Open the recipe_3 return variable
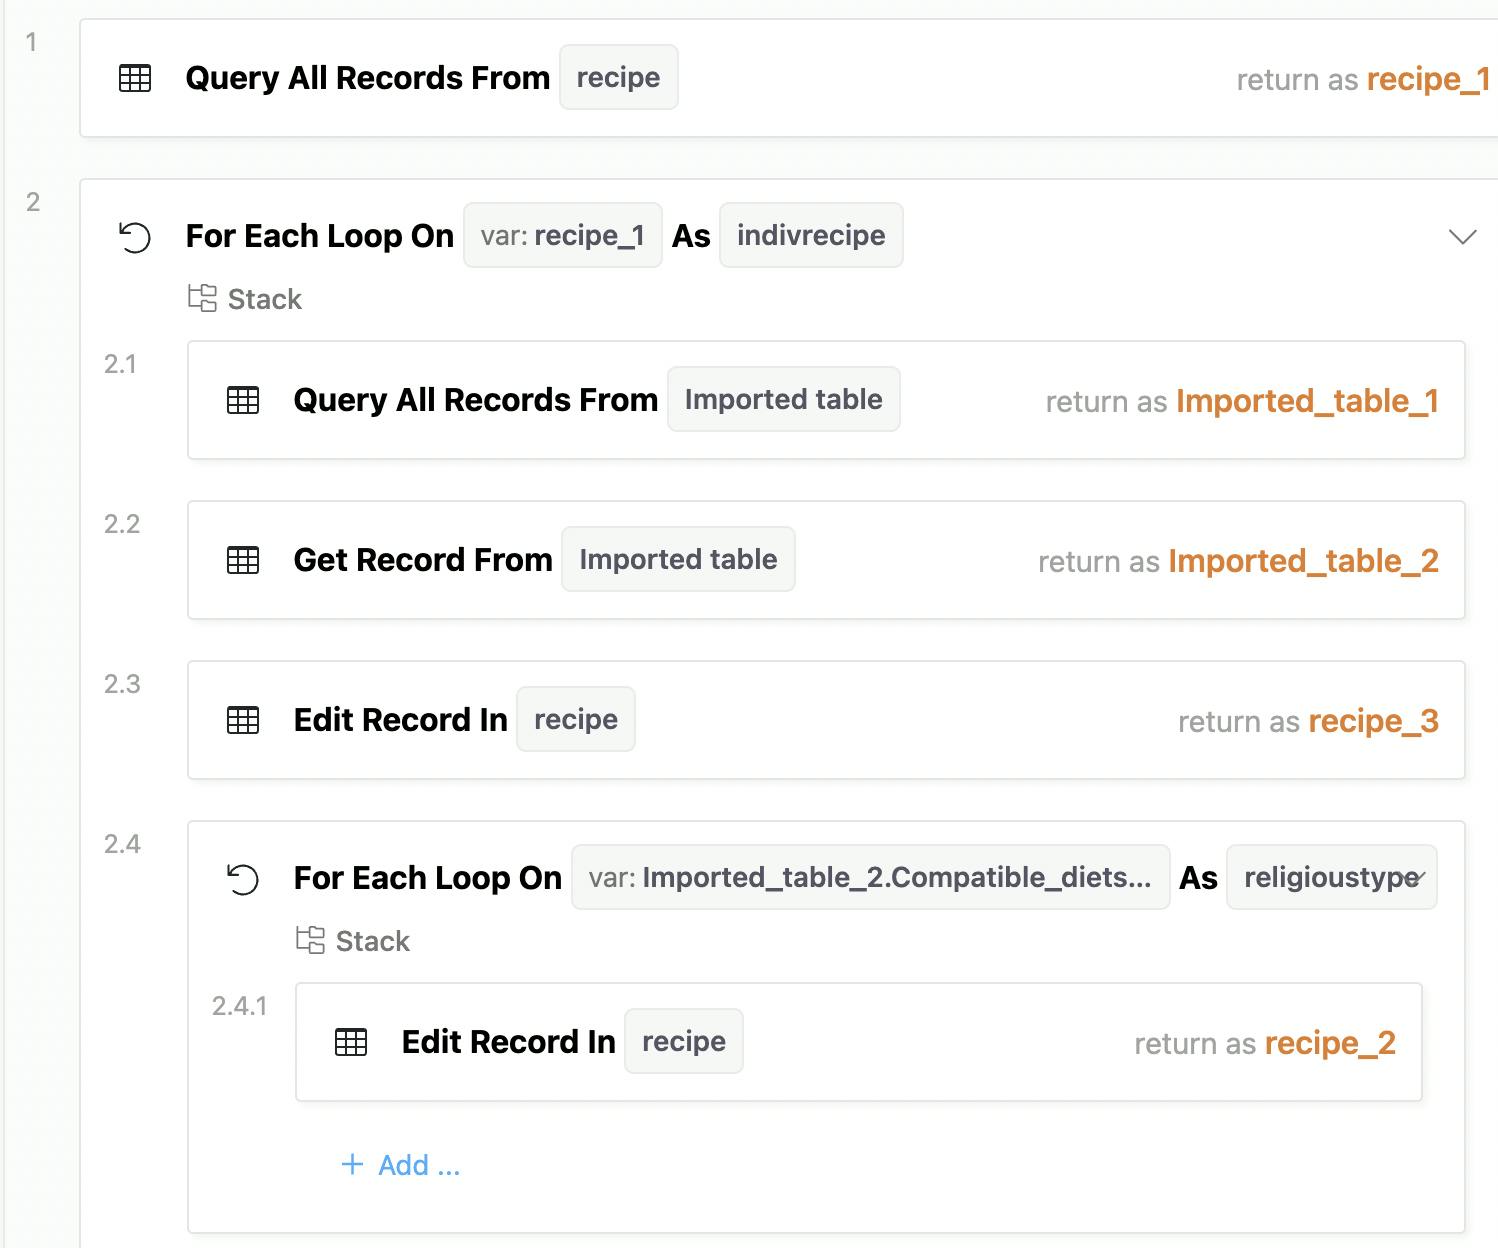This screenshot has height=1248, width=1498. (x=1373, y=721)
